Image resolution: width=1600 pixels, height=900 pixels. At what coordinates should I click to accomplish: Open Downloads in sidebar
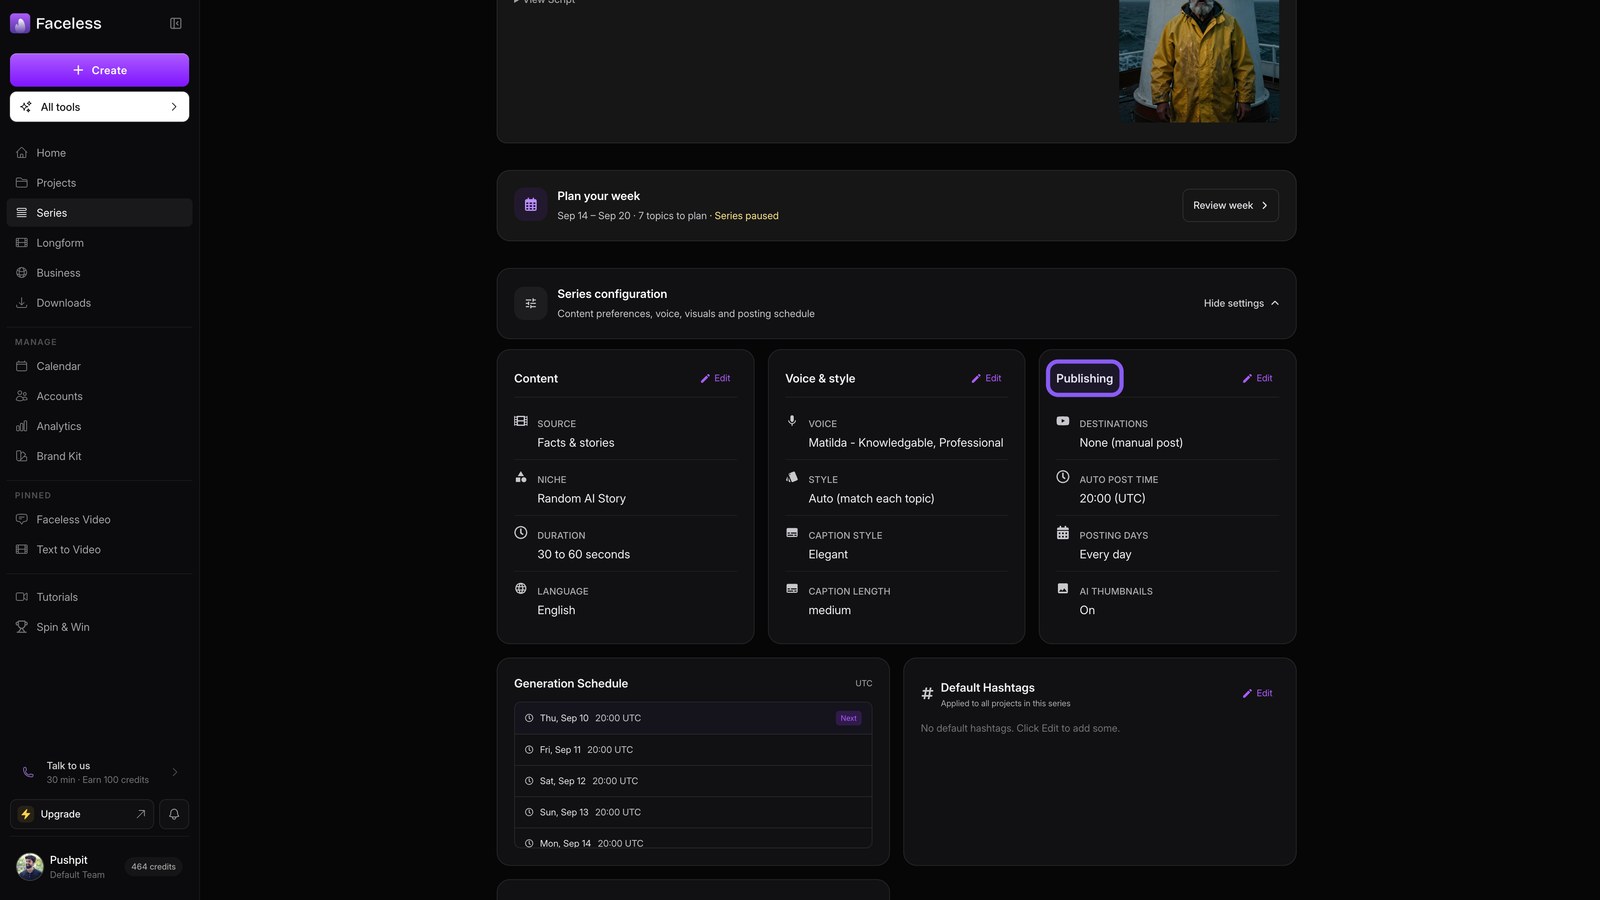(99, 303)
